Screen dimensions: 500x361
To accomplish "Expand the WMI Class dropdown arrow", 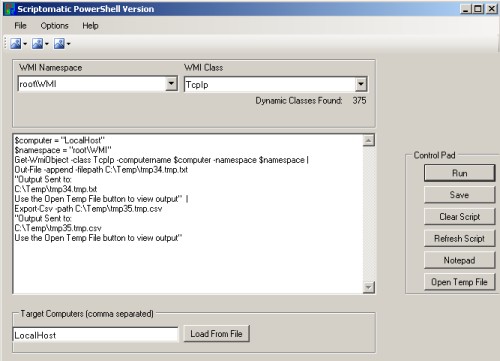I will point(361,84).
